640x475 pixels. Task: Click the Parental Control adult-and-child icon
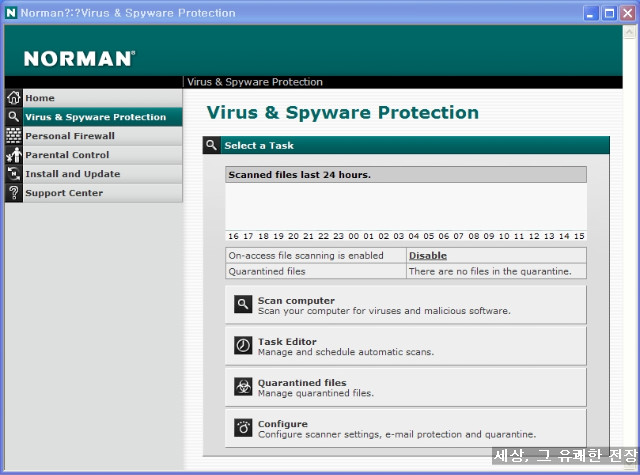(13, 155)
